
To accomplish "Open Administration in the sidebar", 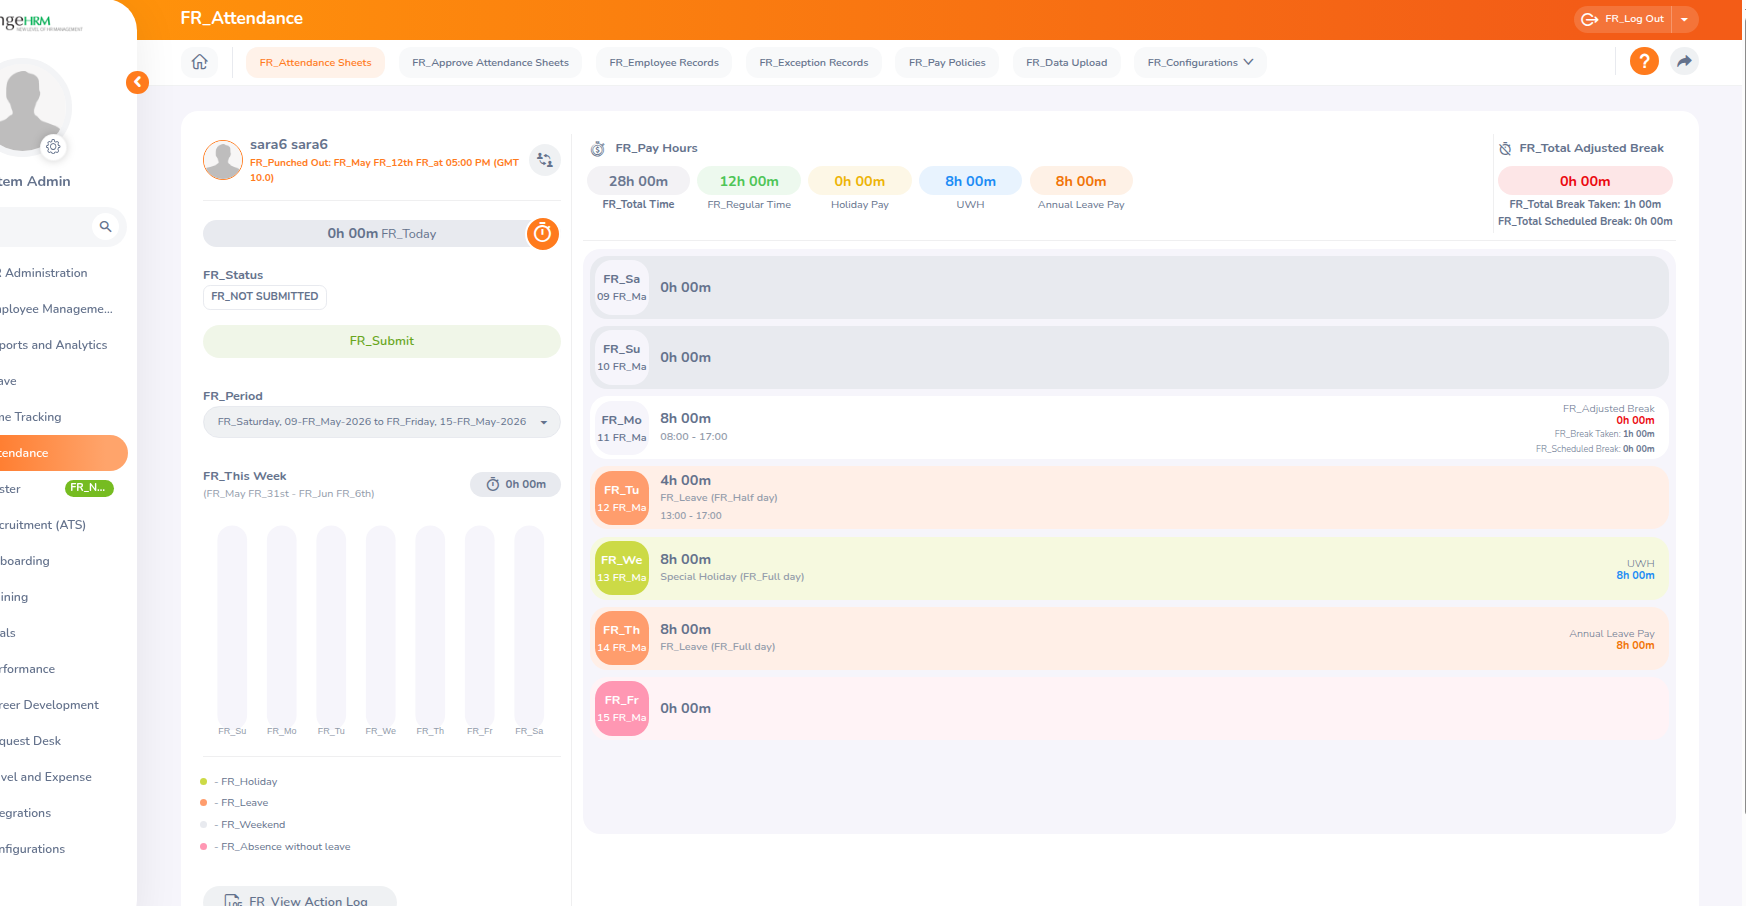I will click(x=46, y=273).
